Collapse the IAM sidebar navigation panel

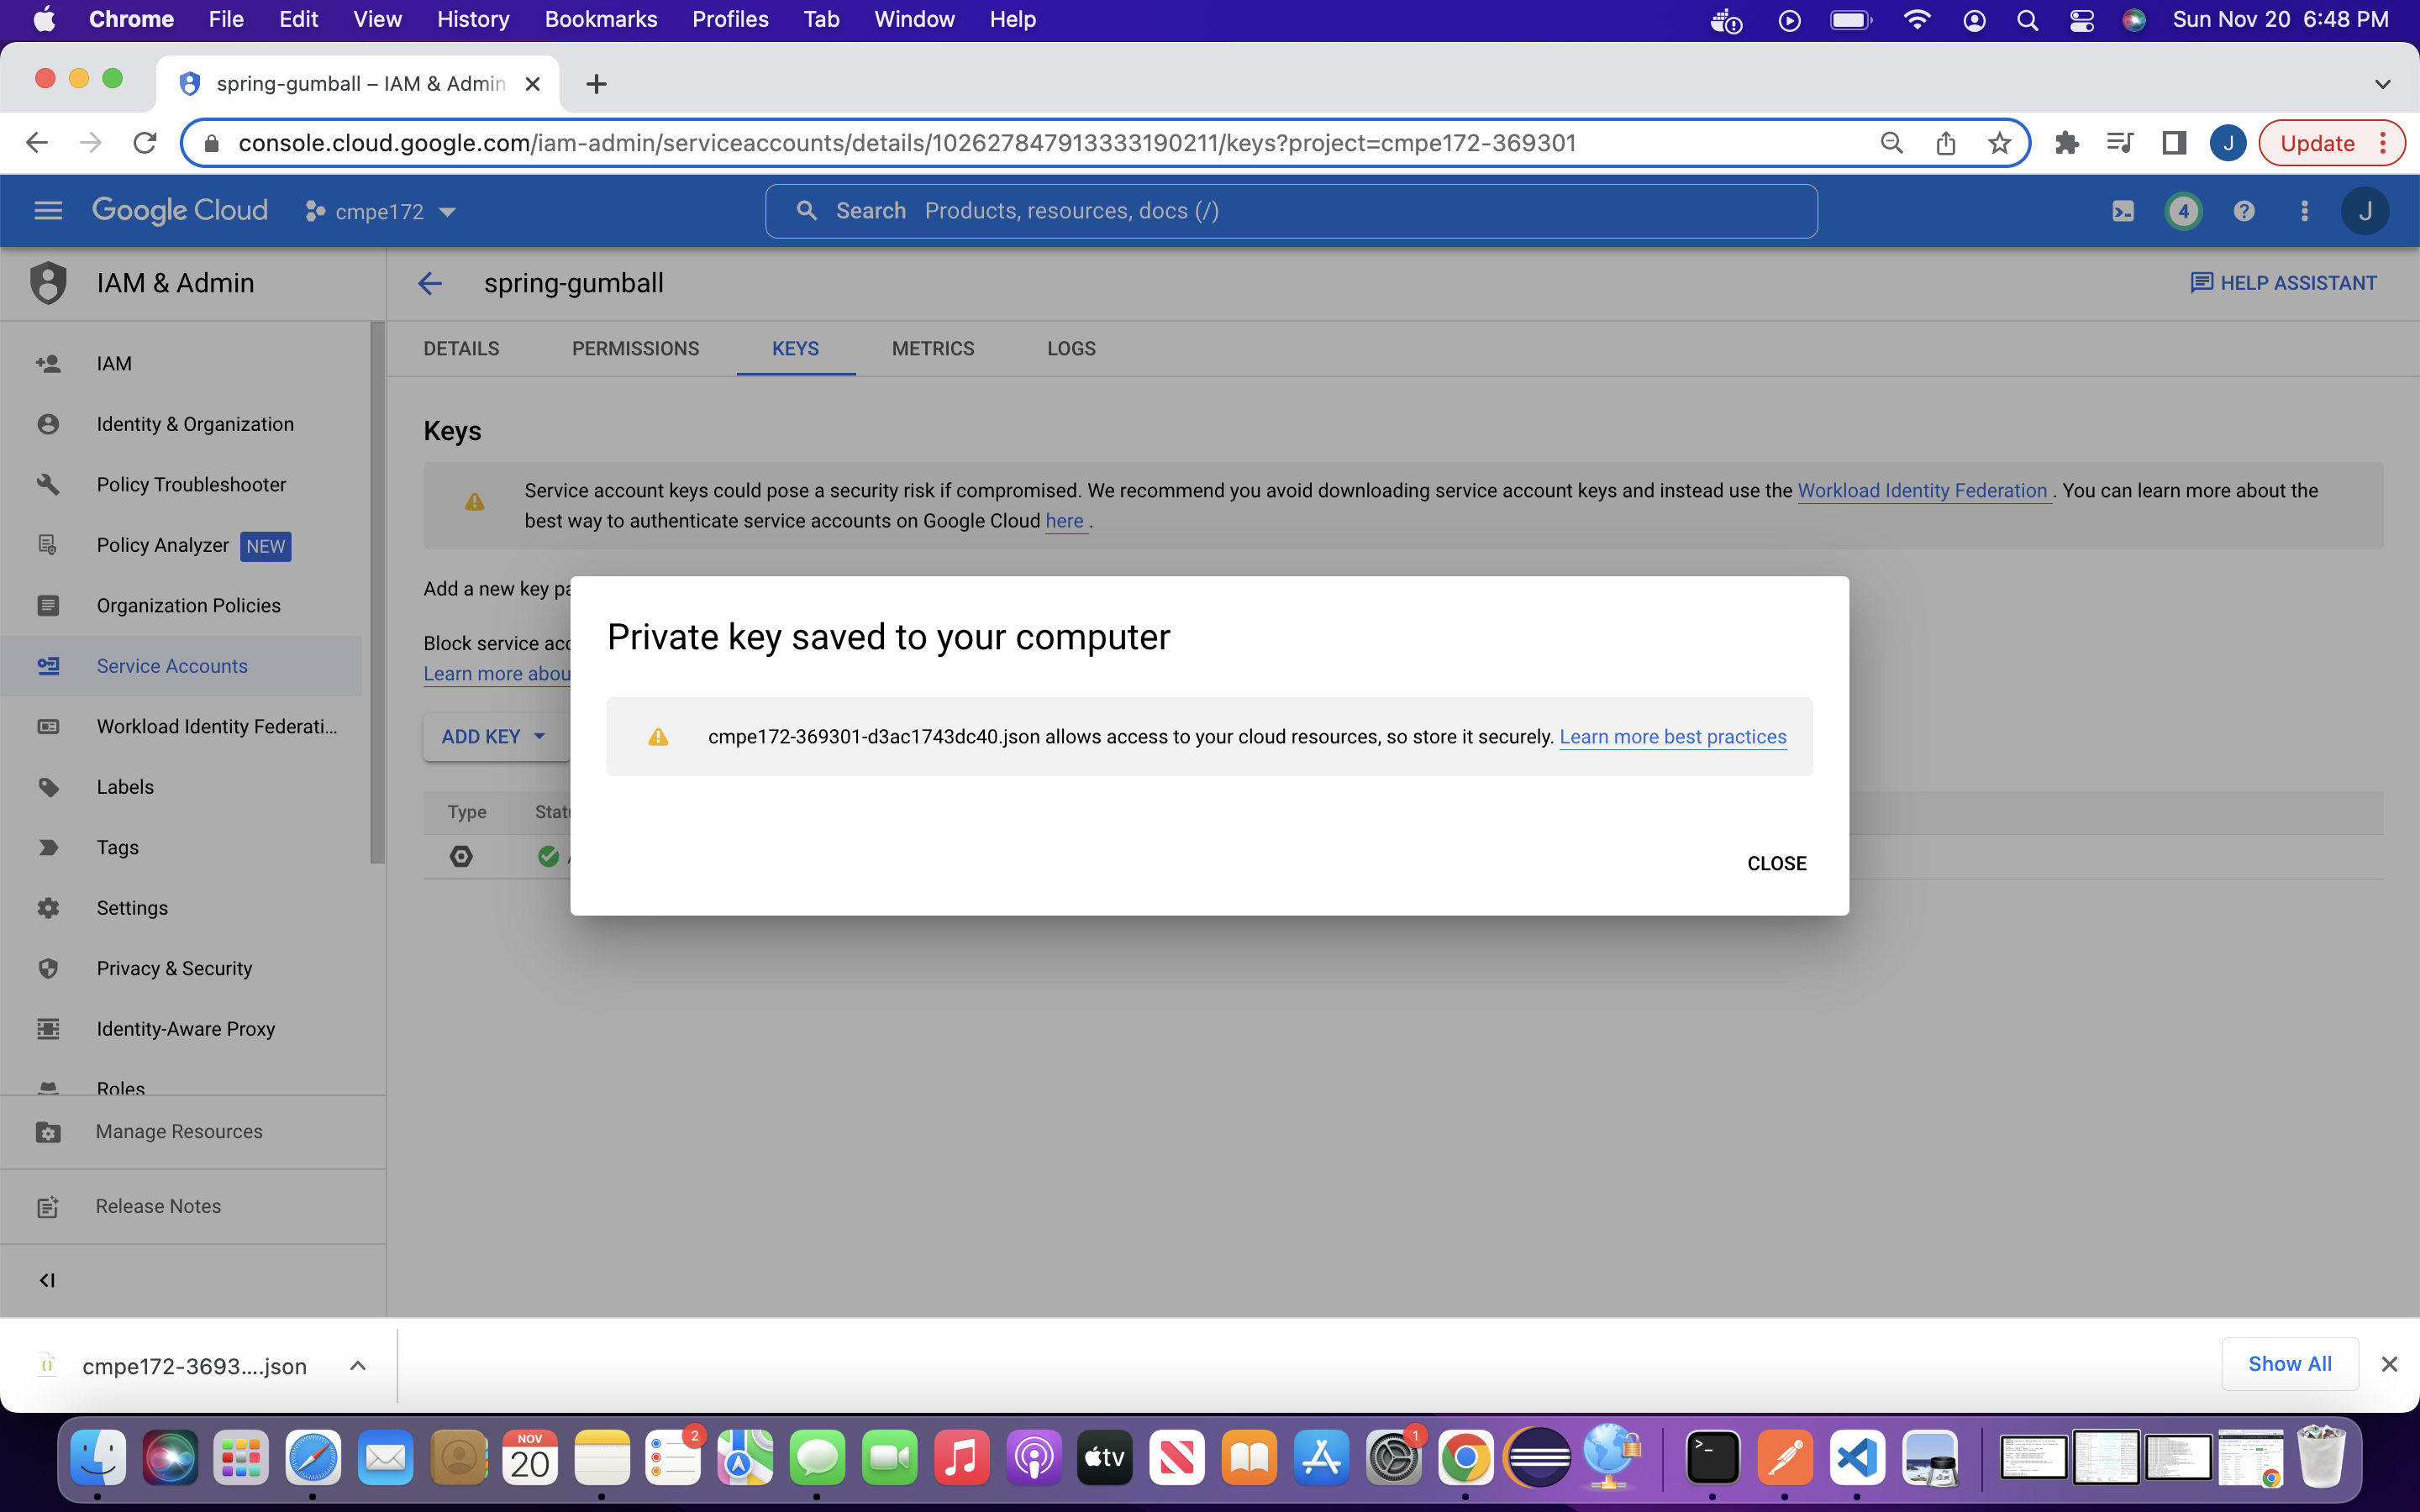(x=47, y=1280)
